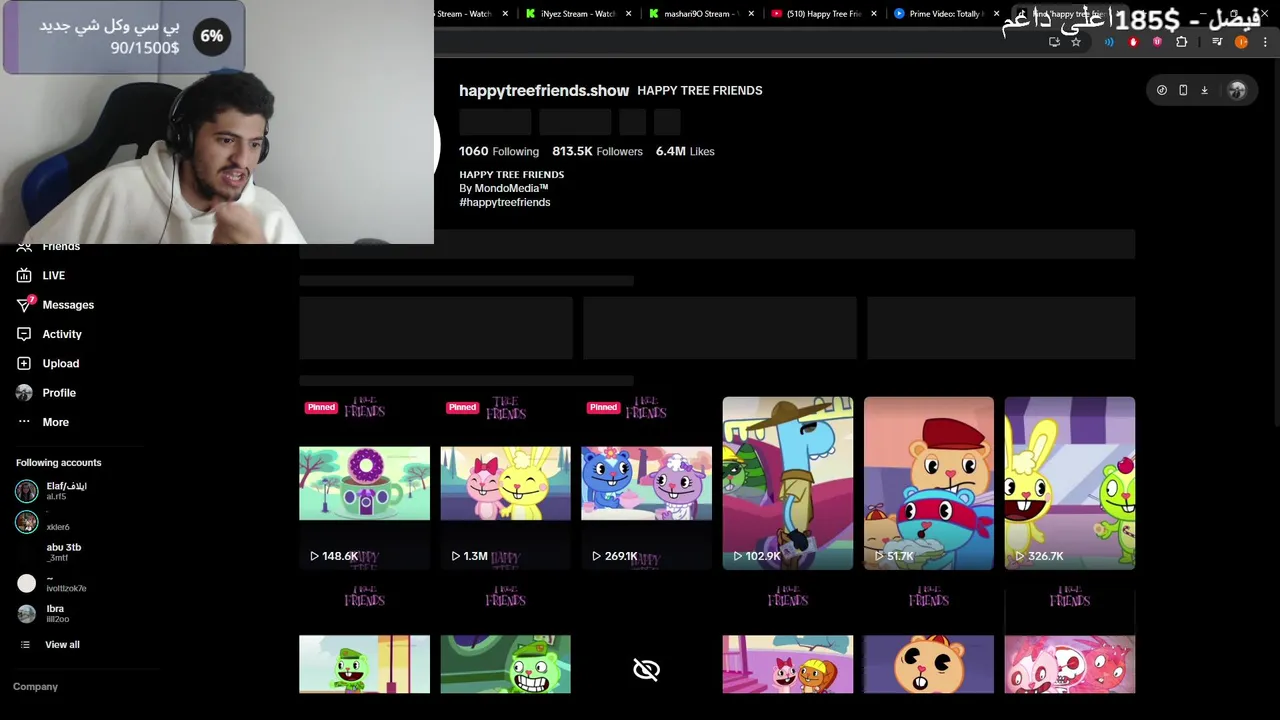Expand the Company footer section

click(x=35, y=687)
